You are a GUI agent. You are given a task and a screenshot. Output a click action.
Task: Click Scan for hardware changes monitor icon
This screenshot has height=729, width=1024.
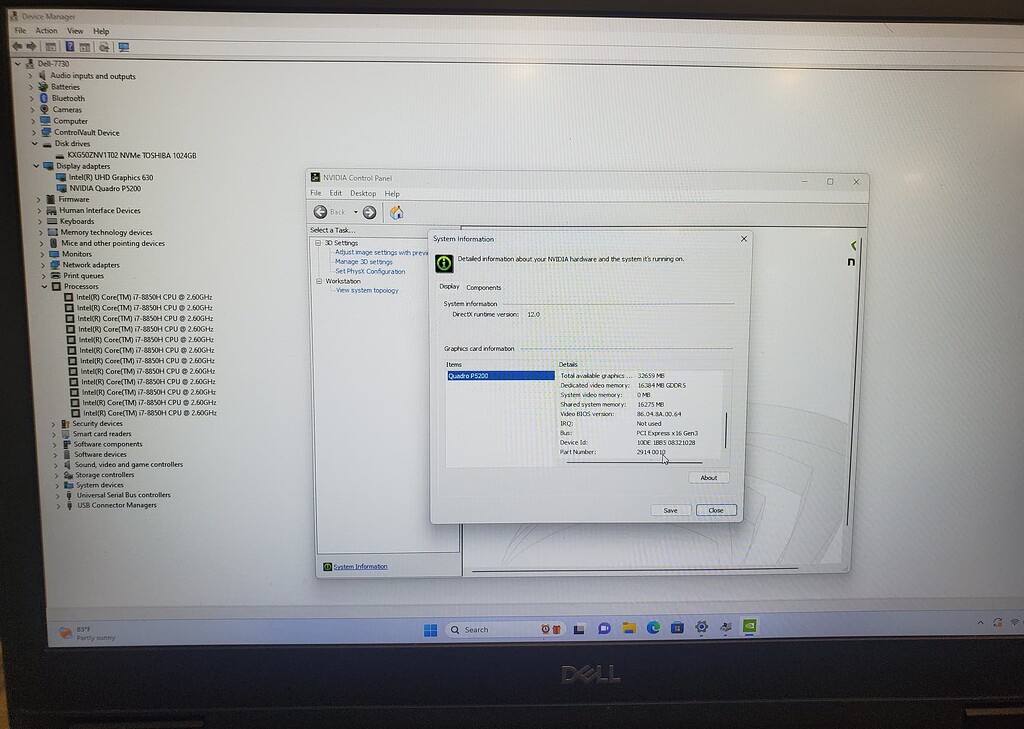click(123, 47)
